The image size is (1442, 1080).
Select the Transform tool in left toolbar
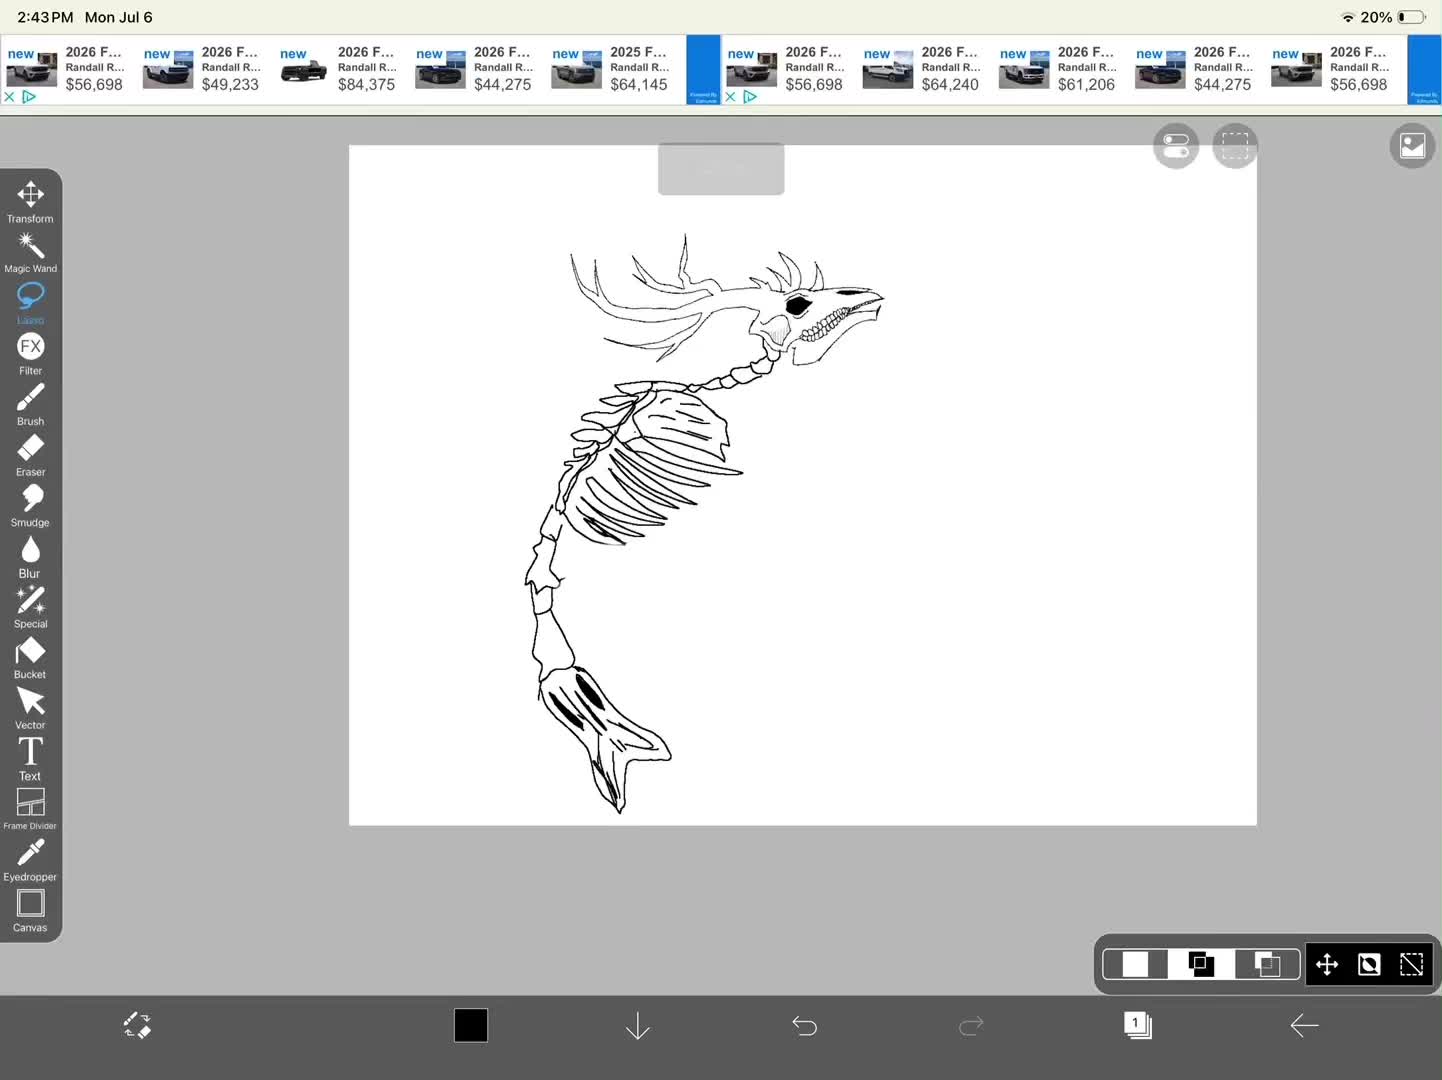(30, 201)
